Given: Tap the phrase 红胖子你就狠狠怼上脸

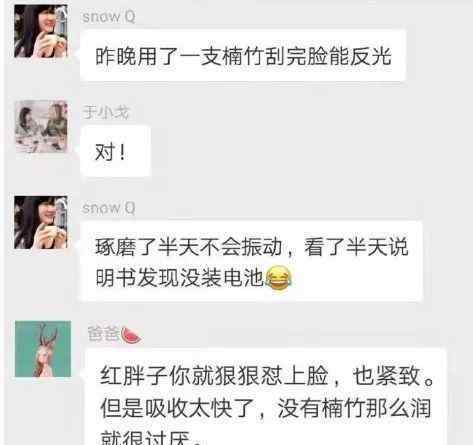Looking at the screenshot, I should [x=214, y=376].
